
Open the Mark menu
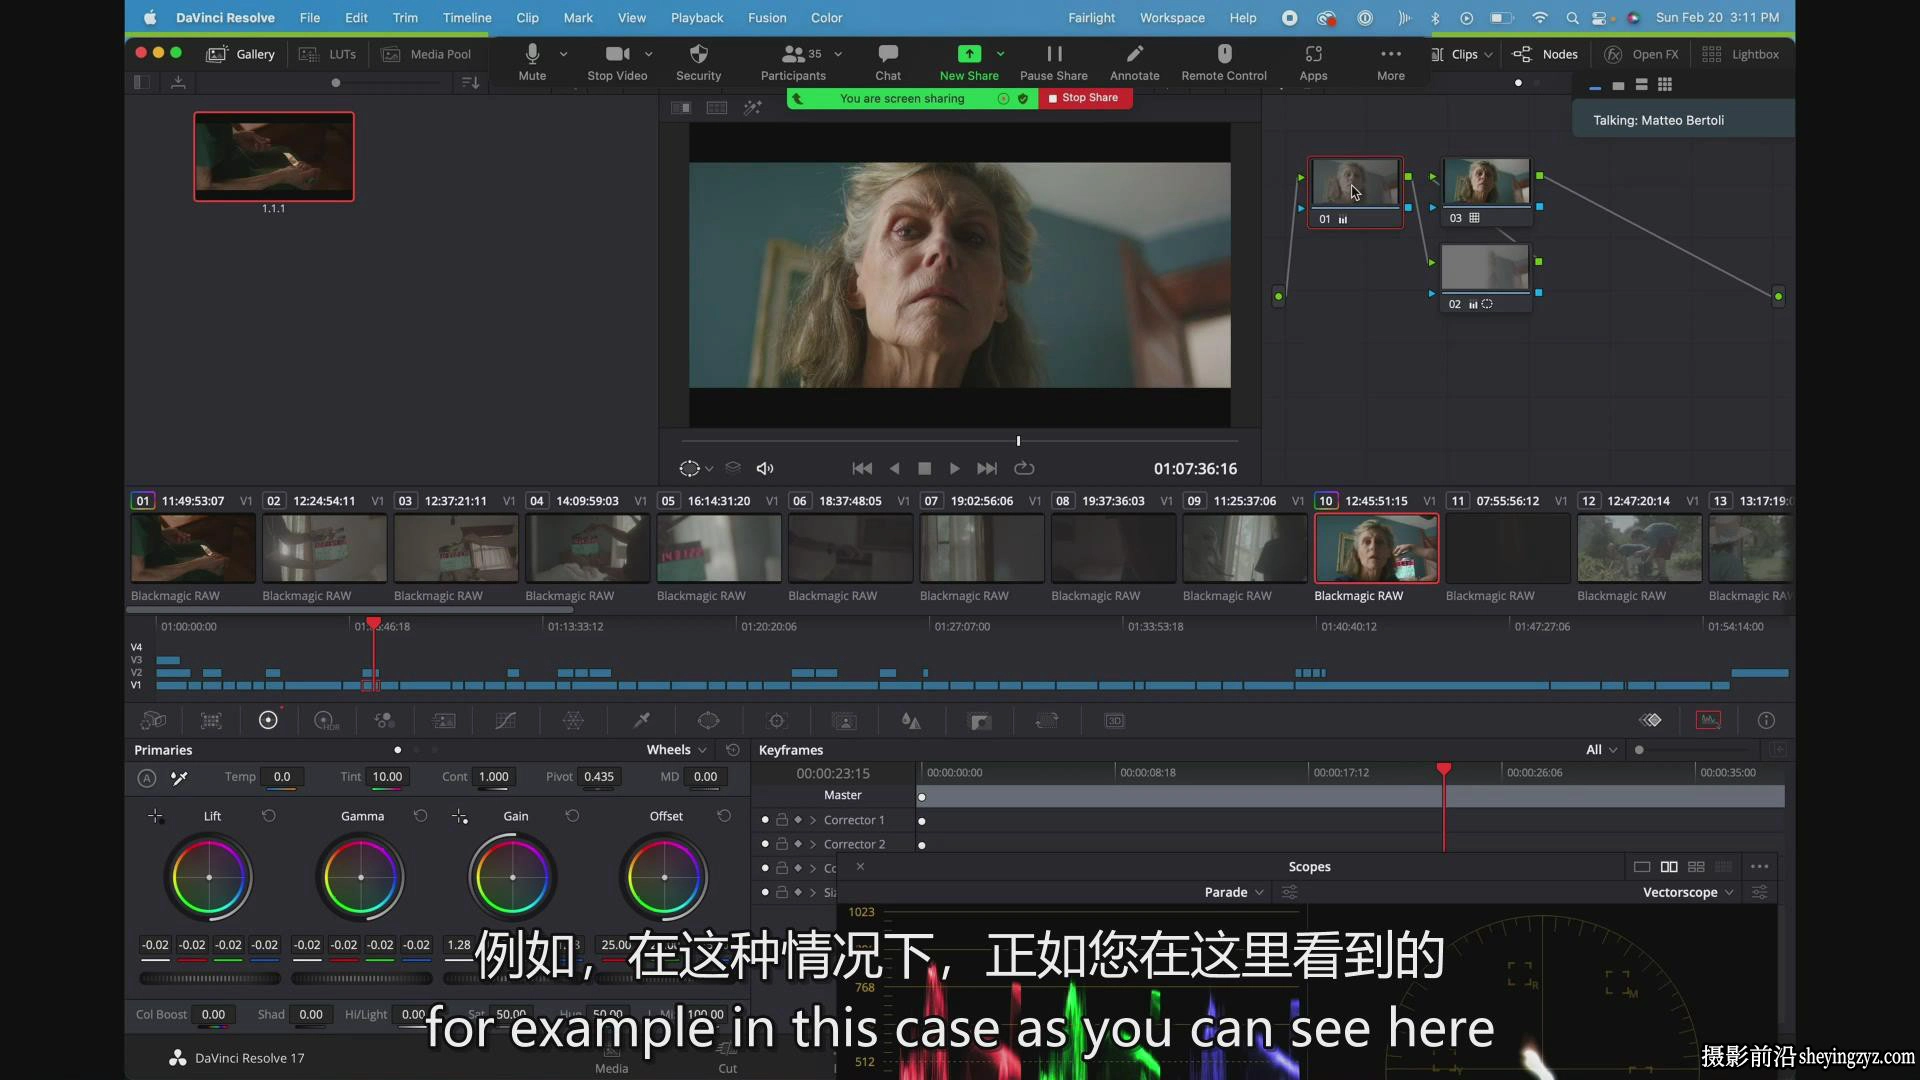(578, 17)
